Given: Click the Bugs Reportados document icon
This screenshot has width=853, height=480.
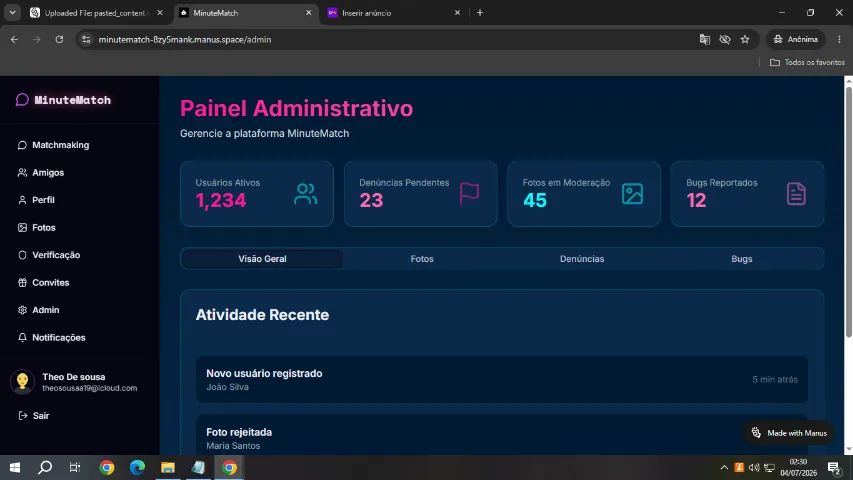Looking at the screenshot, I should tap(796, 194).
